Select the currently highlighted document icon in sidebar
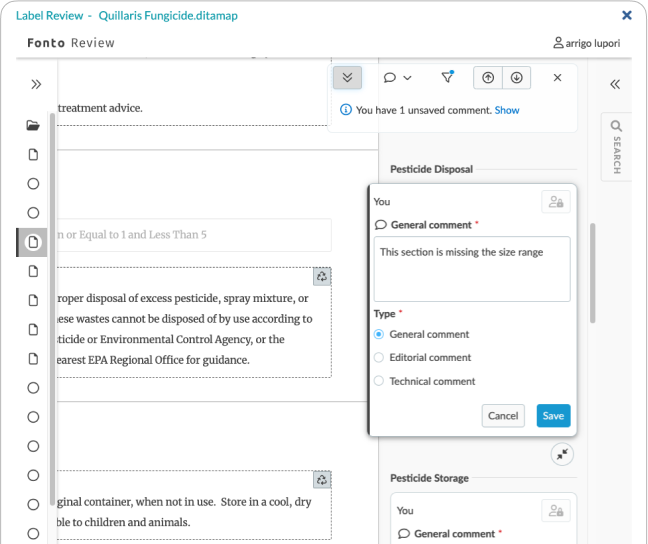 33,242
